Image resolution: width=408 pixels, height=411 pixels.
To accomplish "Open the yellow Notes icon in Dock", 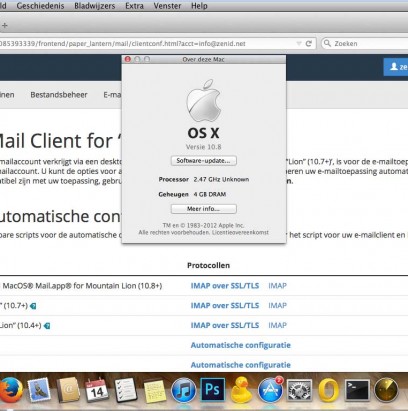I will click(x=154, y=391).
